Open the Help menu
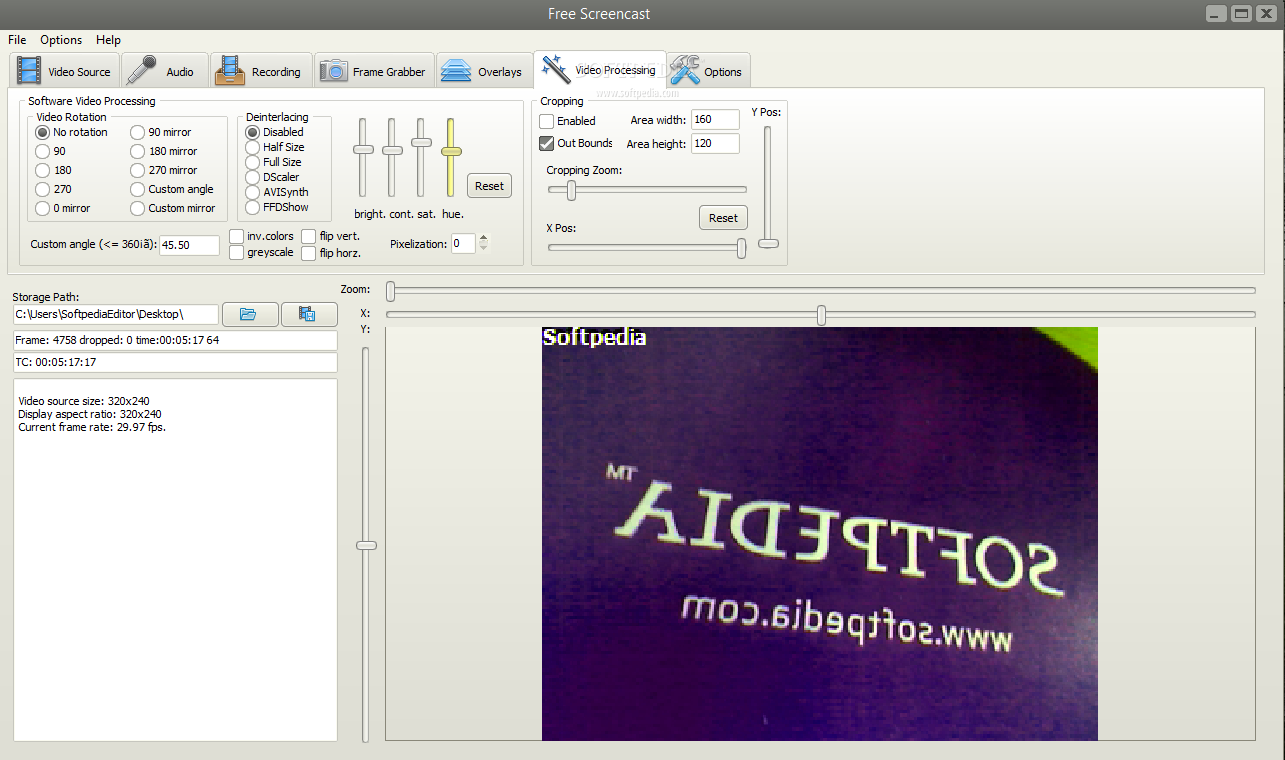Screen dimensions: 1285x760 pos(108,40)
